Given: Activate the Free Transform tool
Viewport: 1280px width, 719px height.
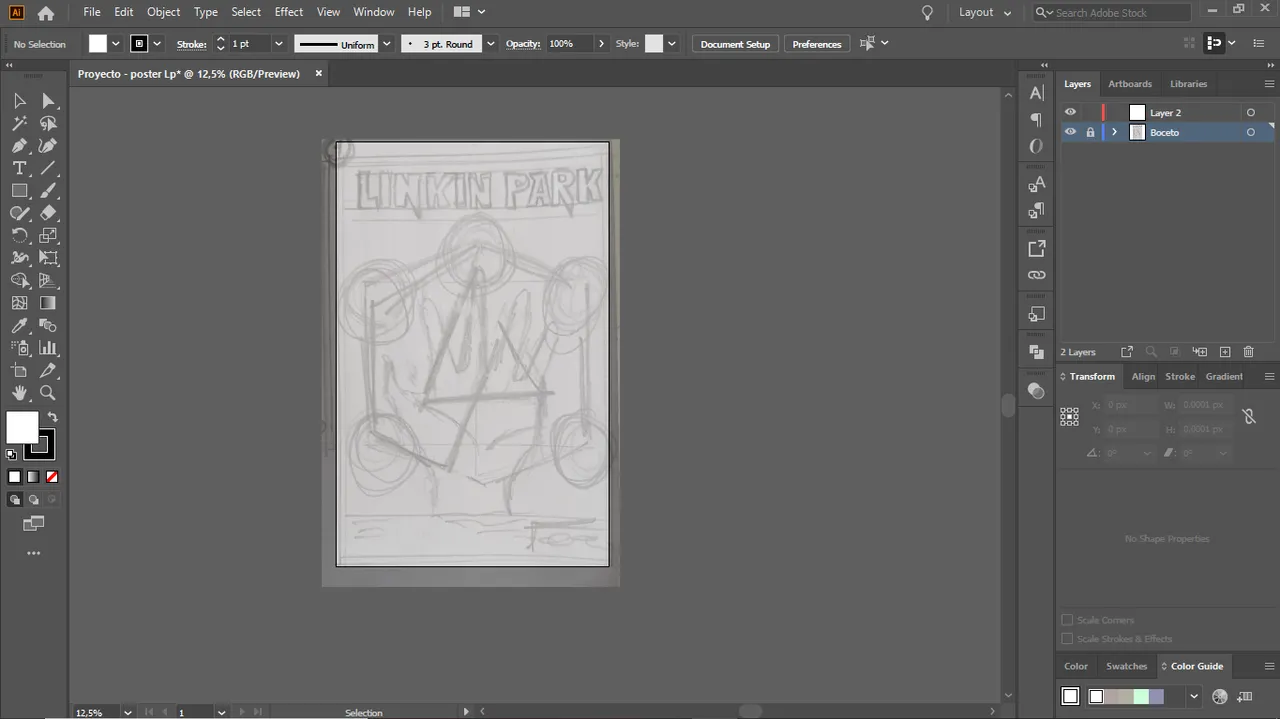Looking at the screenshot, I should 48,258.
